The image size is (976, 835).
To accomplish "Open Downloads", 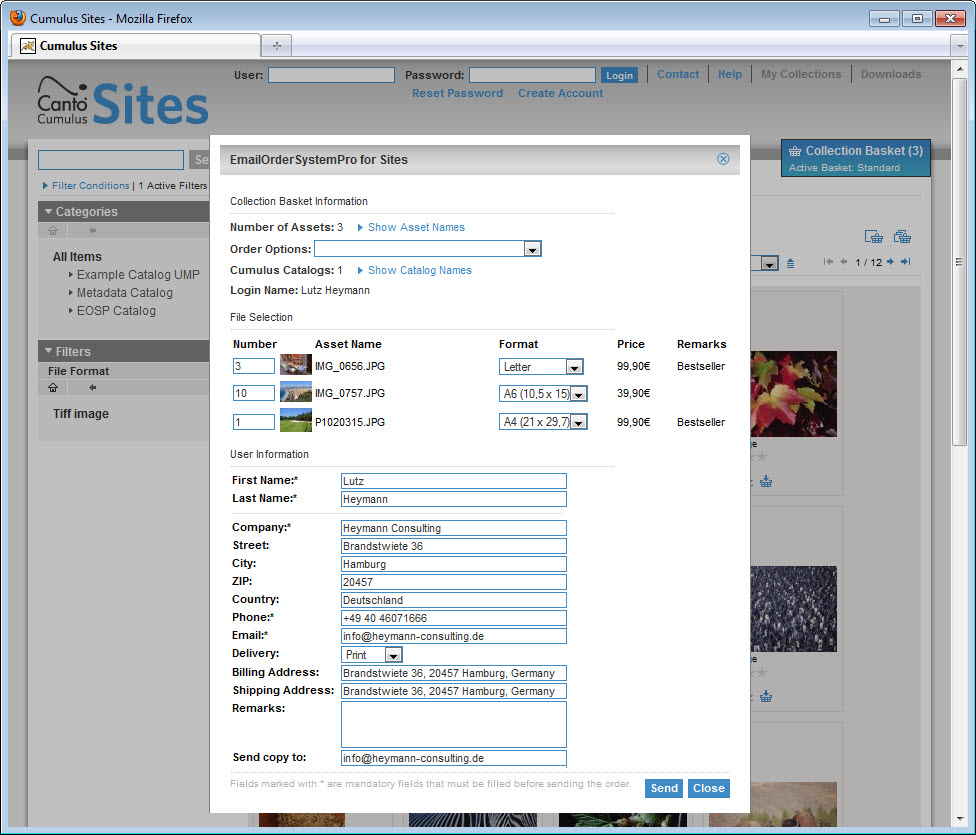I will pyautogui.click(x=891, y=74).
